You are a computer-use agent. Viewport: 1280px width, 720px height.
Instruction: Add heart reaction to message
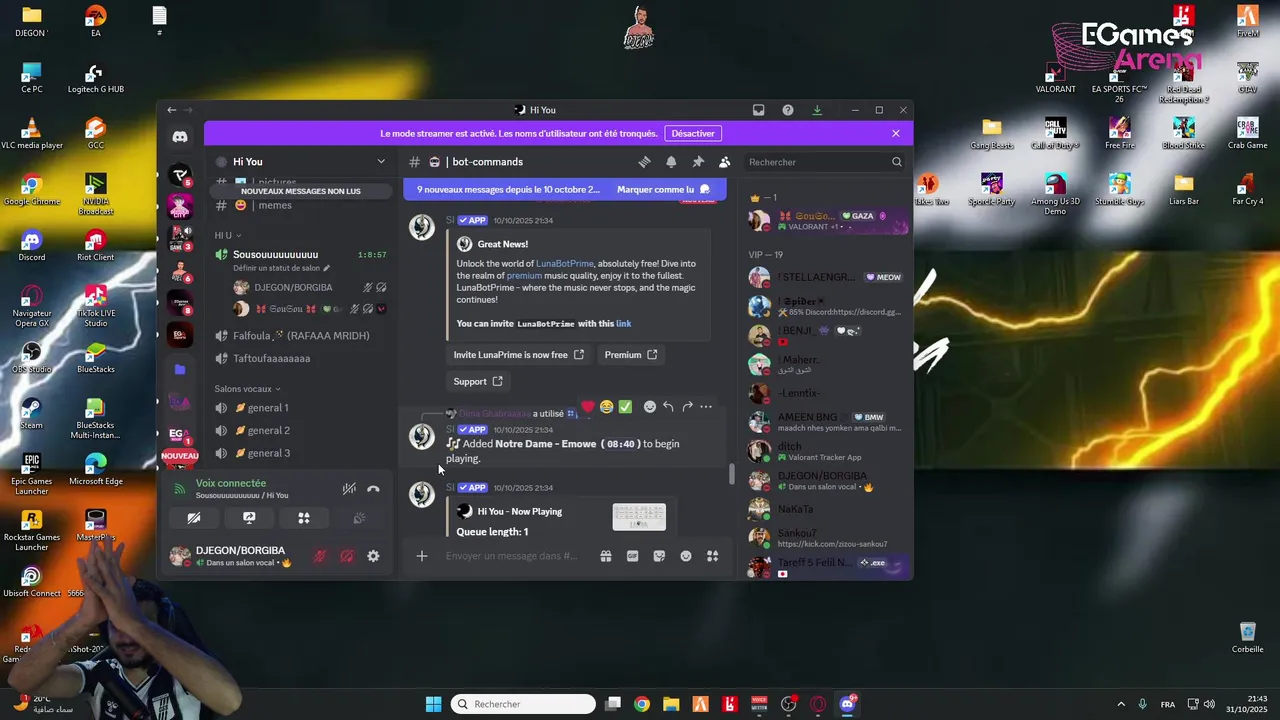[x=588, y=407]
